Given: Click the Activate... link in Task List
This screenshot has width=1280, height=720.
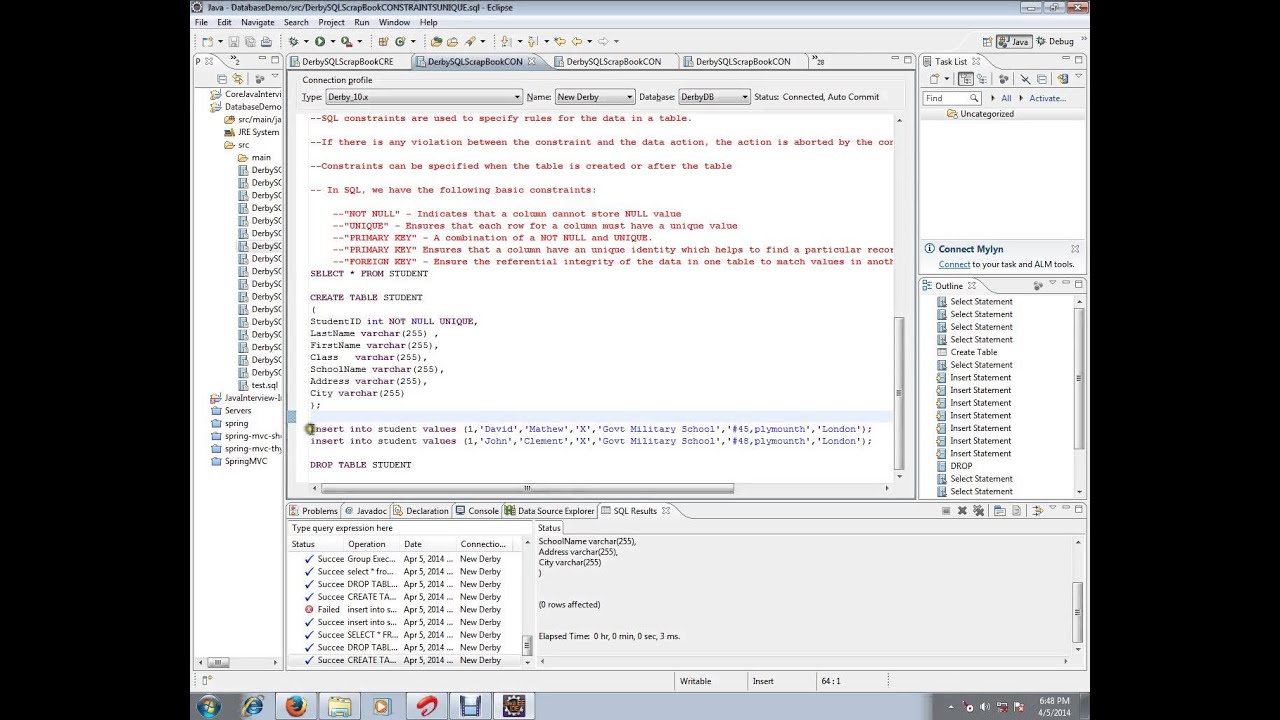Looking at the screenshot, I should tap(1047, 98).
